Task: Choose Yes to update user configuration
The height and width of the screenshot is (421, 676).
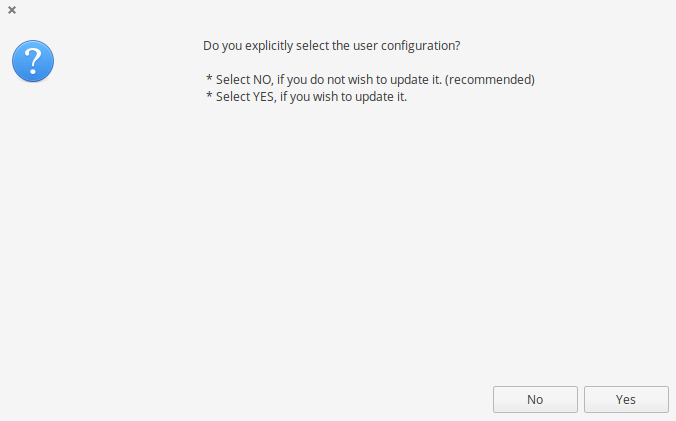Action: point(626,399)
